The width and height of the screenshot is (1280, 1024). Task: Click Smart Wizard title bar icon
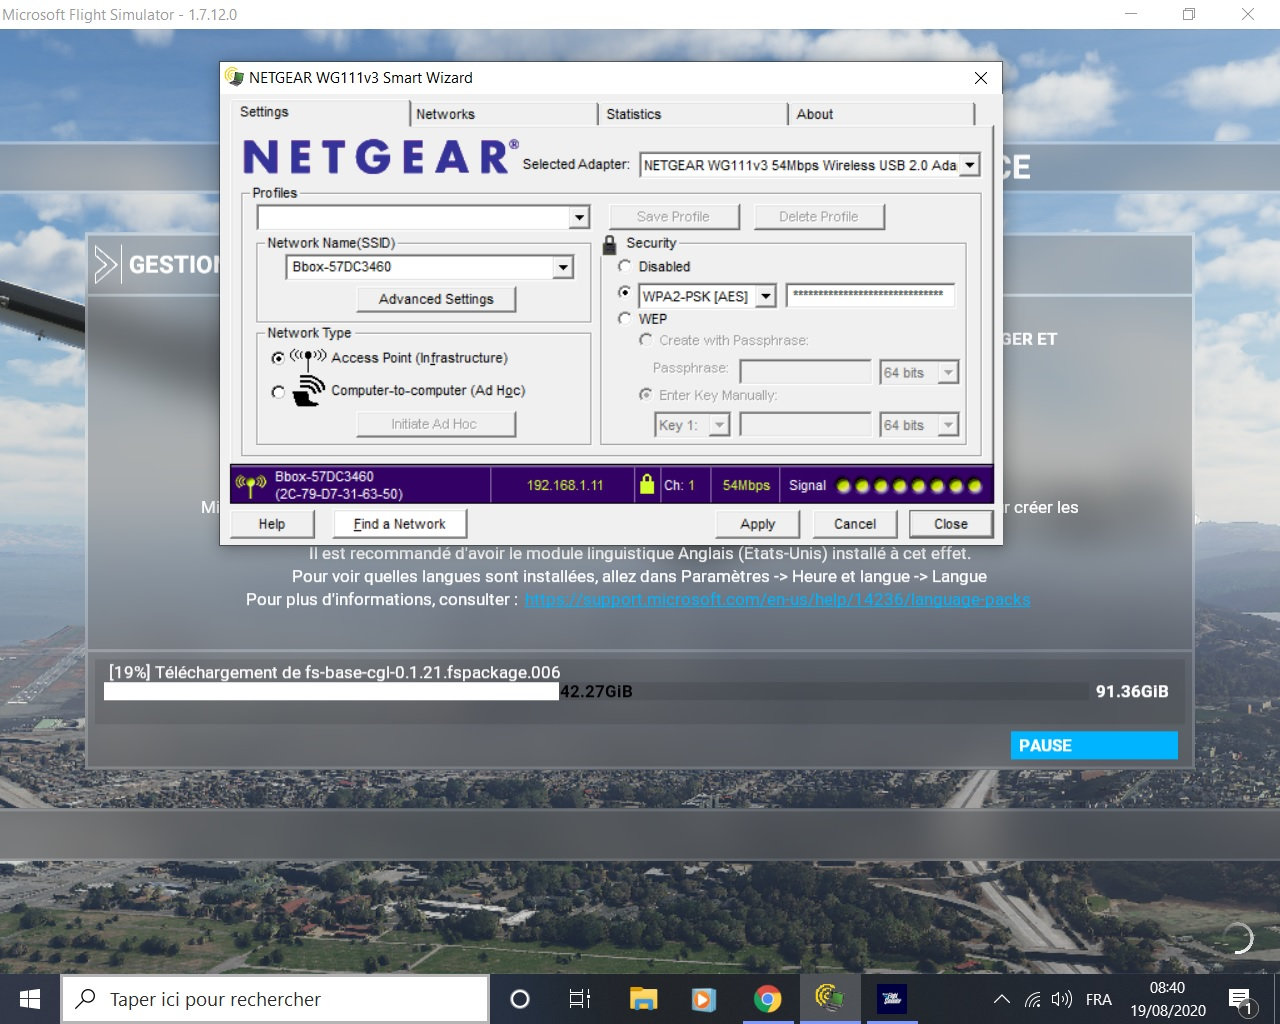pos(235,77)
